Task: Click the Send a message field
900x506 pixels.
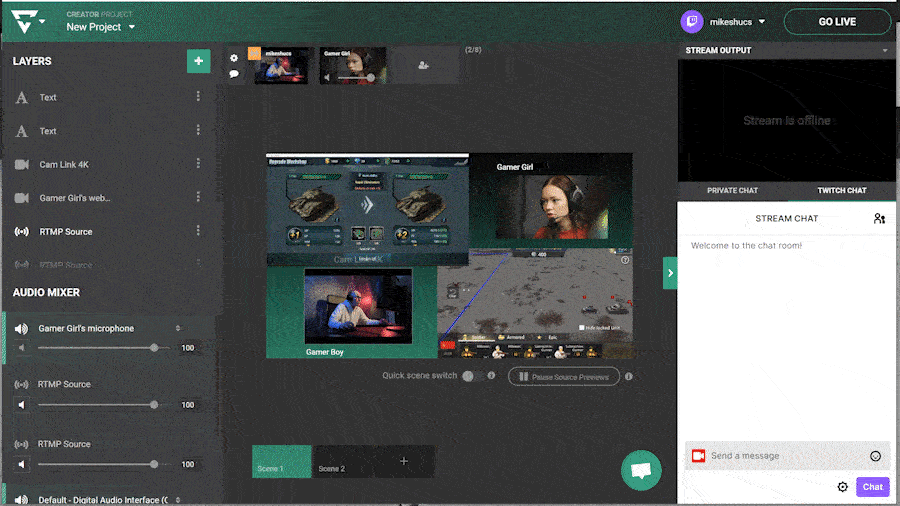Action: pyautogui.click(x=786, y=456)
